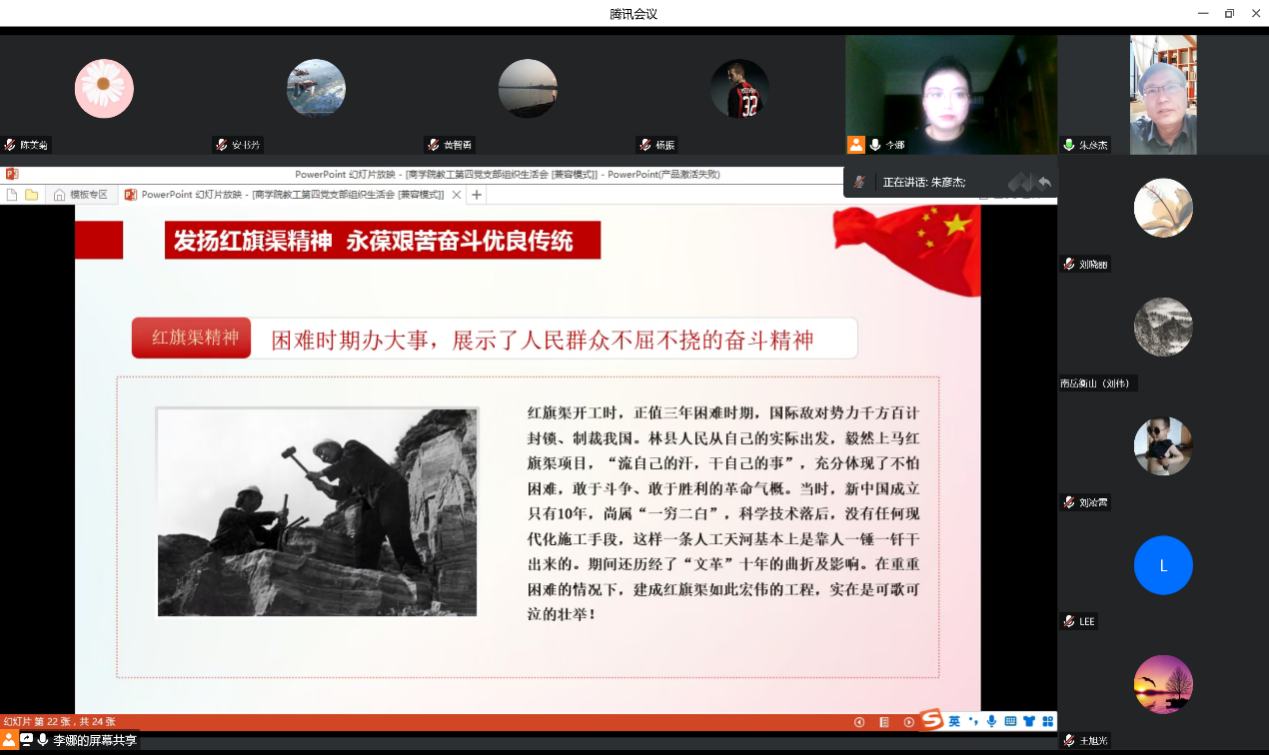Toggle Sogou punctuation mode
Image resolution: width=1269 pixels, height=755 pixels.
pyautogui.click(x=973, y=722)
